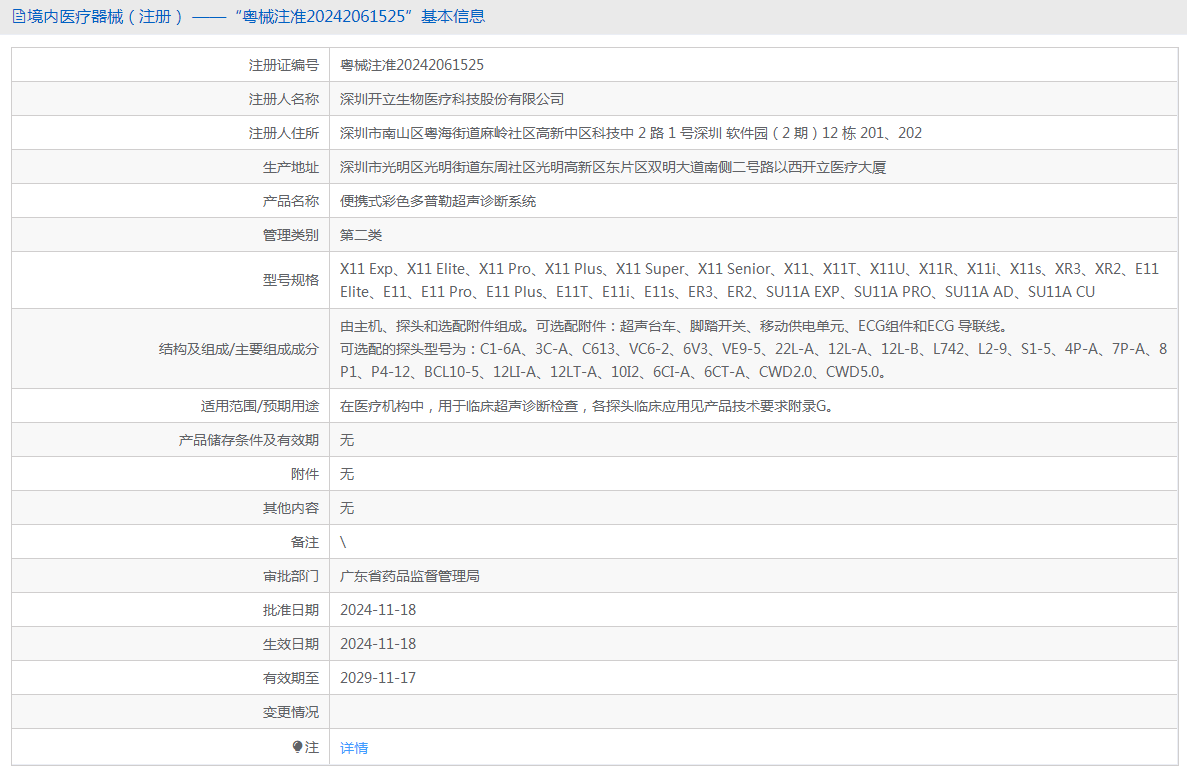Click the page title 境内医疗器械（注册）基本信息
This screenshot has width=1187, height=770.
pos(256,17)
